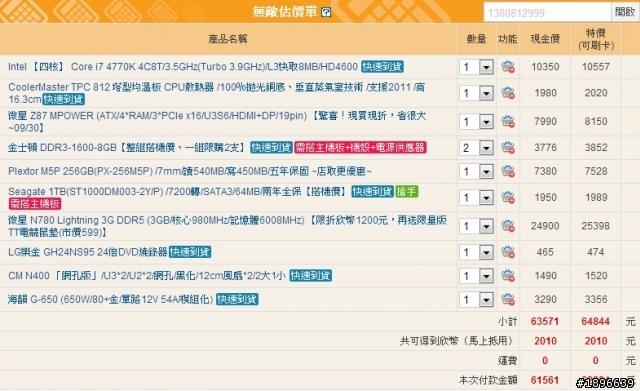Open quantity dropdown for Seagate 1TB
640x391 pixels.
(x=476, y=198)
